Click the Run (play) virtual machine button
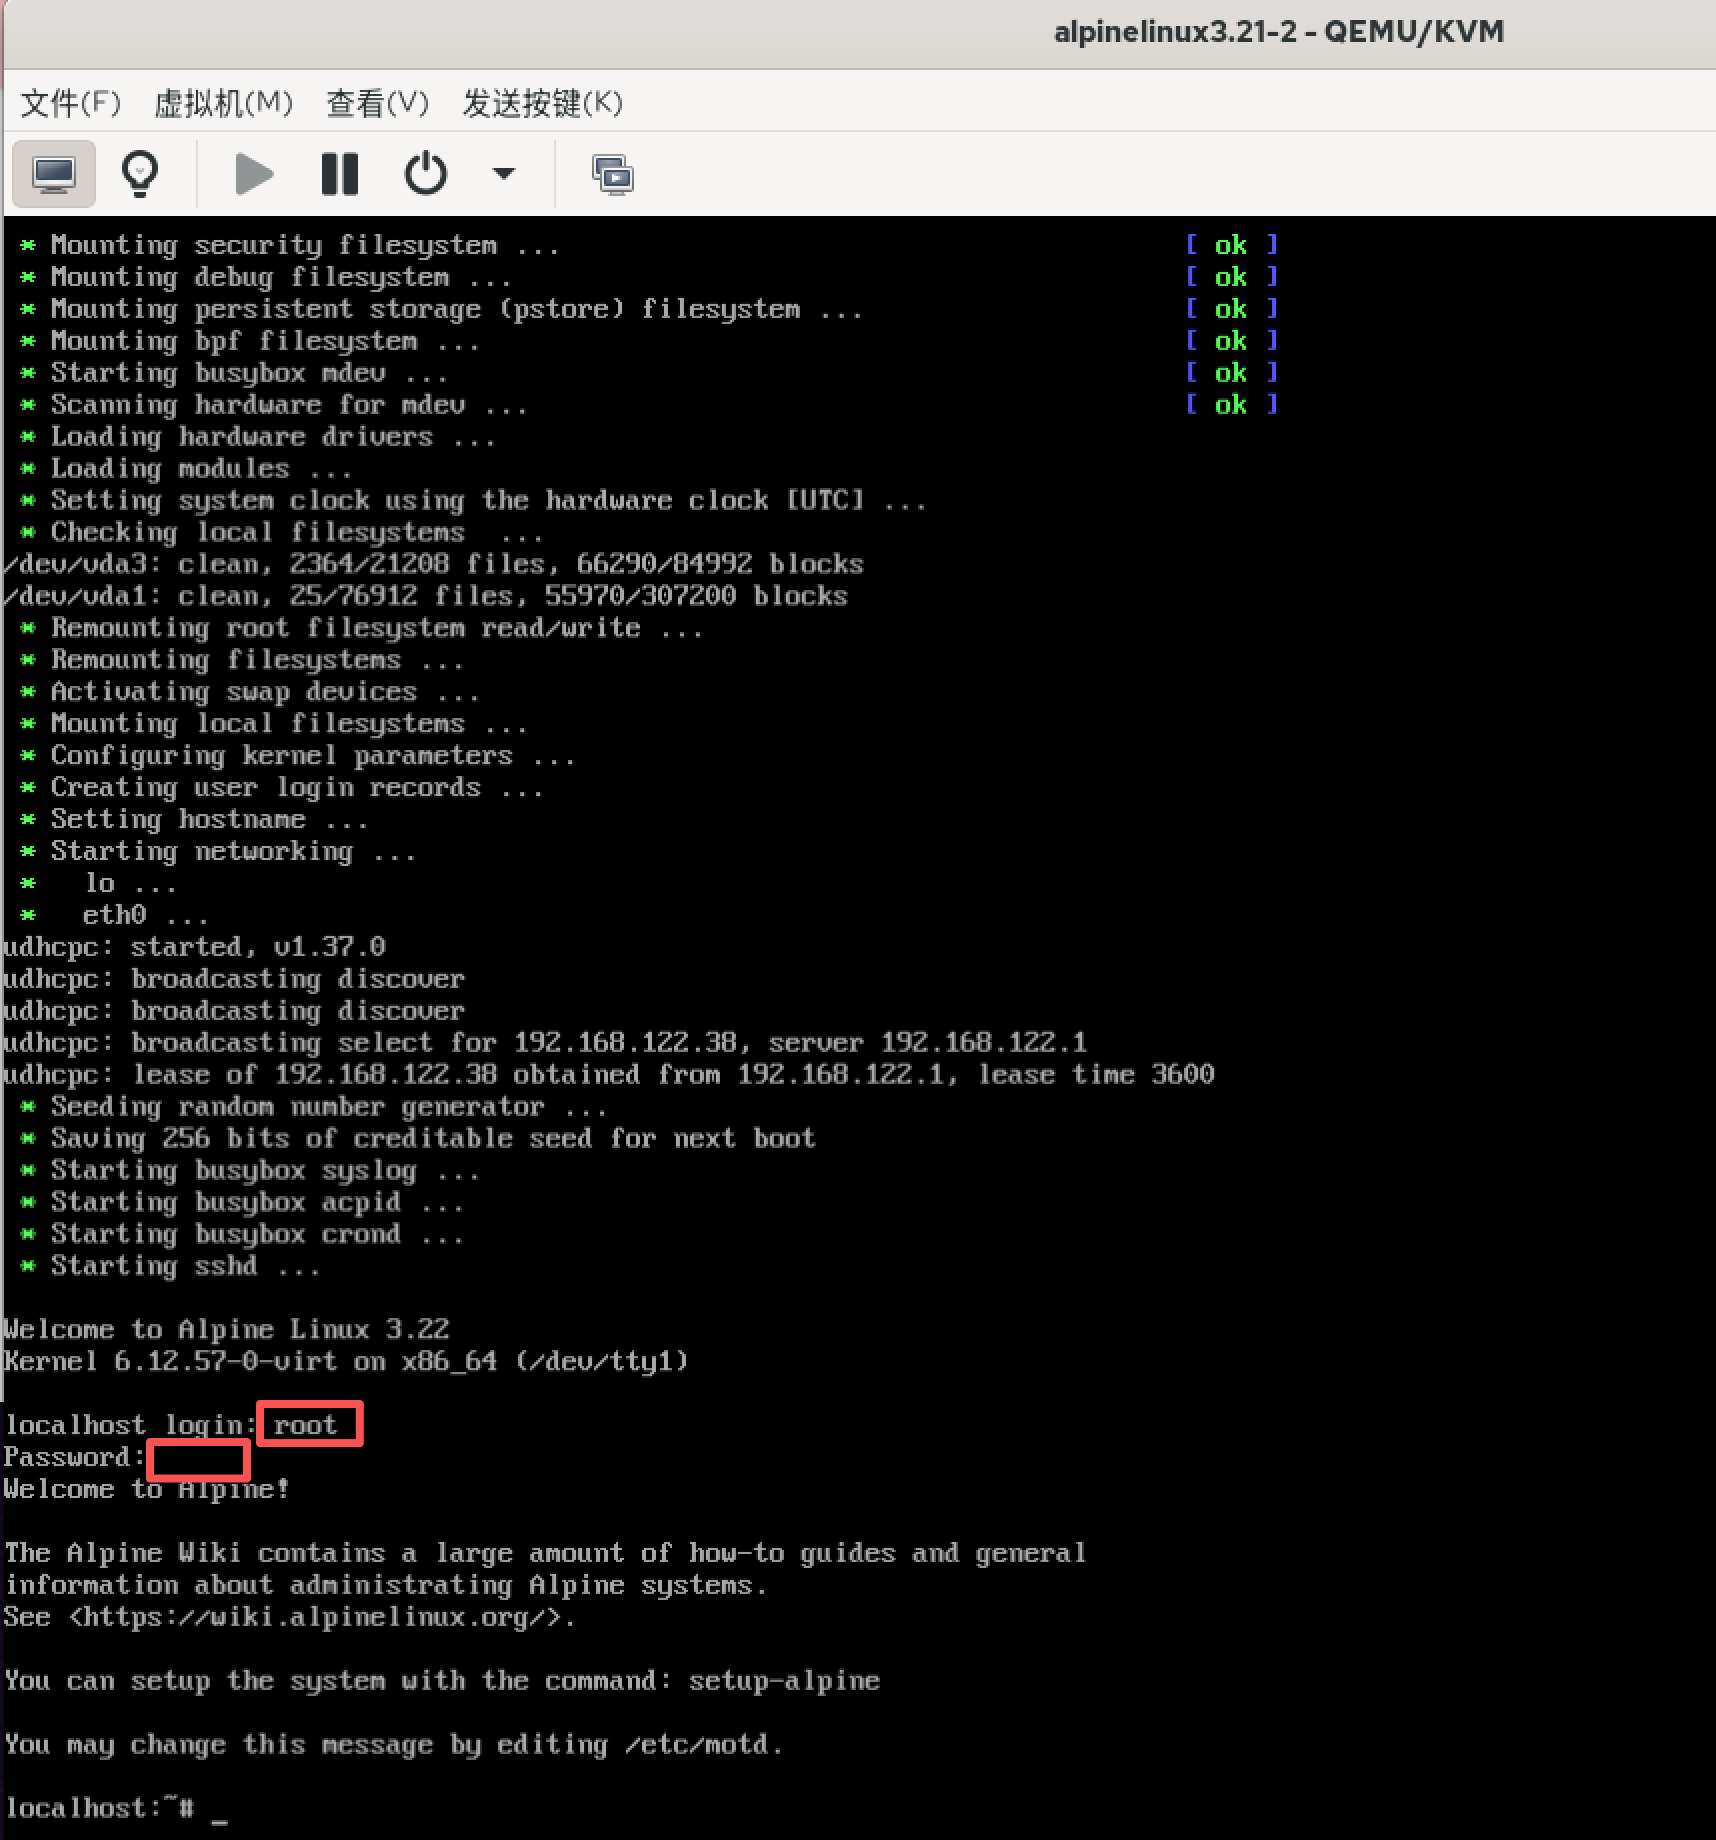 coord(254,174)
